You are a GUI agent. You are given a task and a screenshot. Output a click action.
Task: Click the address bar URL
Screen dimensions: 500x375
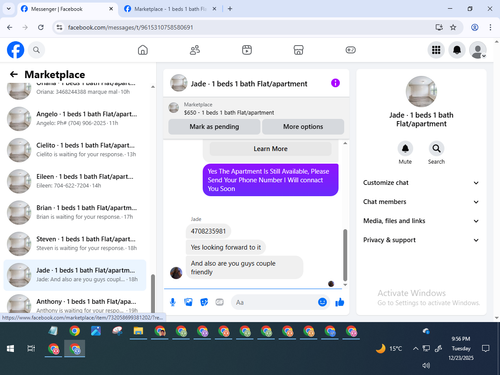pyautogui.click(x=130, y=27)
